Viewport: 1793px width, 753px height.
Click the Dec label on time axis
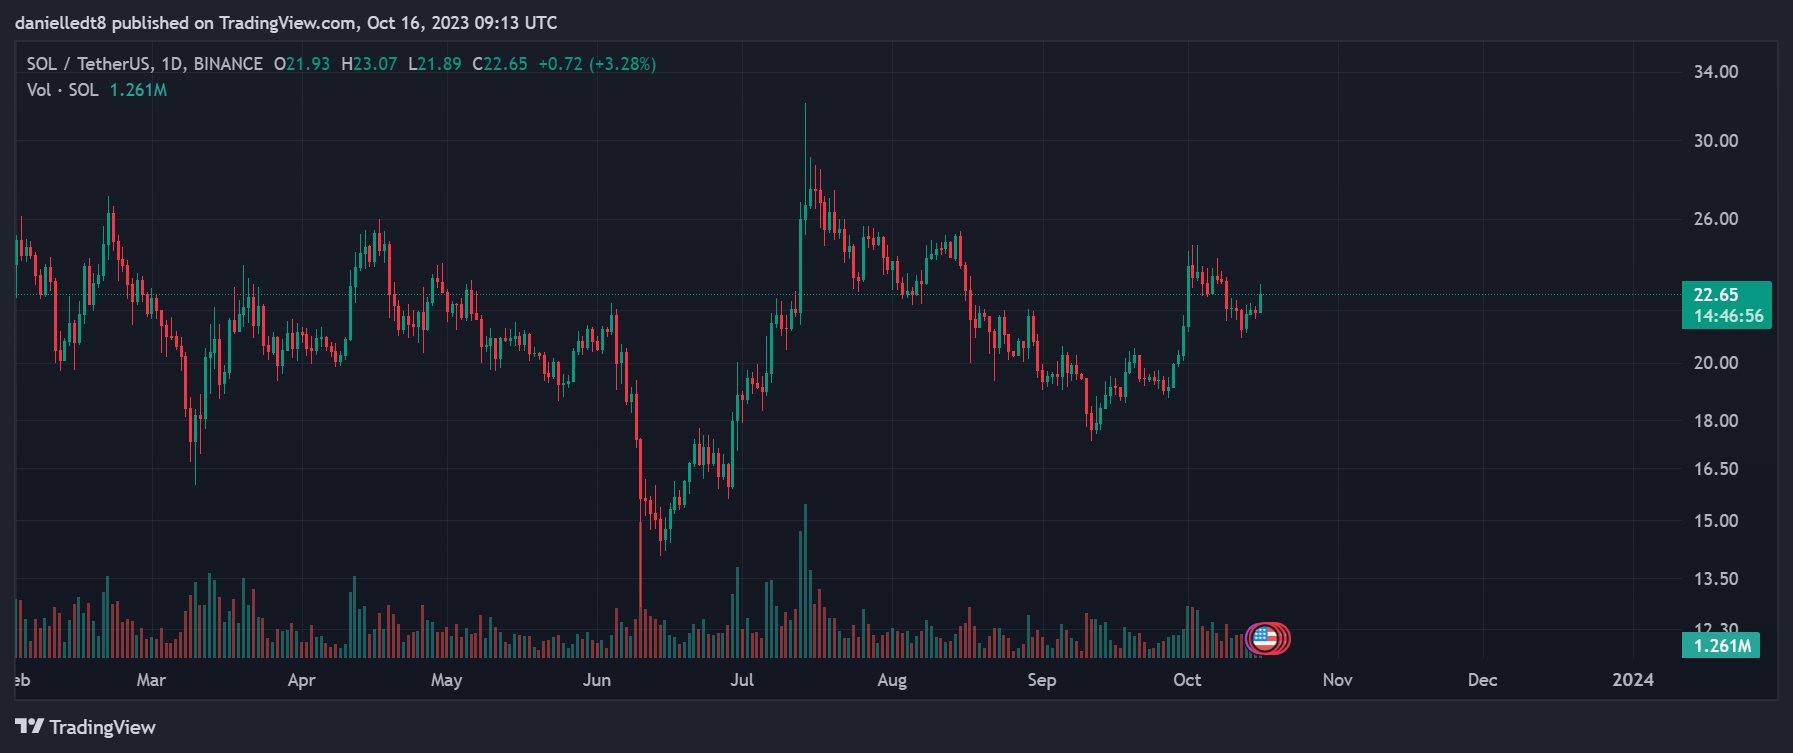coord(1482,680)
